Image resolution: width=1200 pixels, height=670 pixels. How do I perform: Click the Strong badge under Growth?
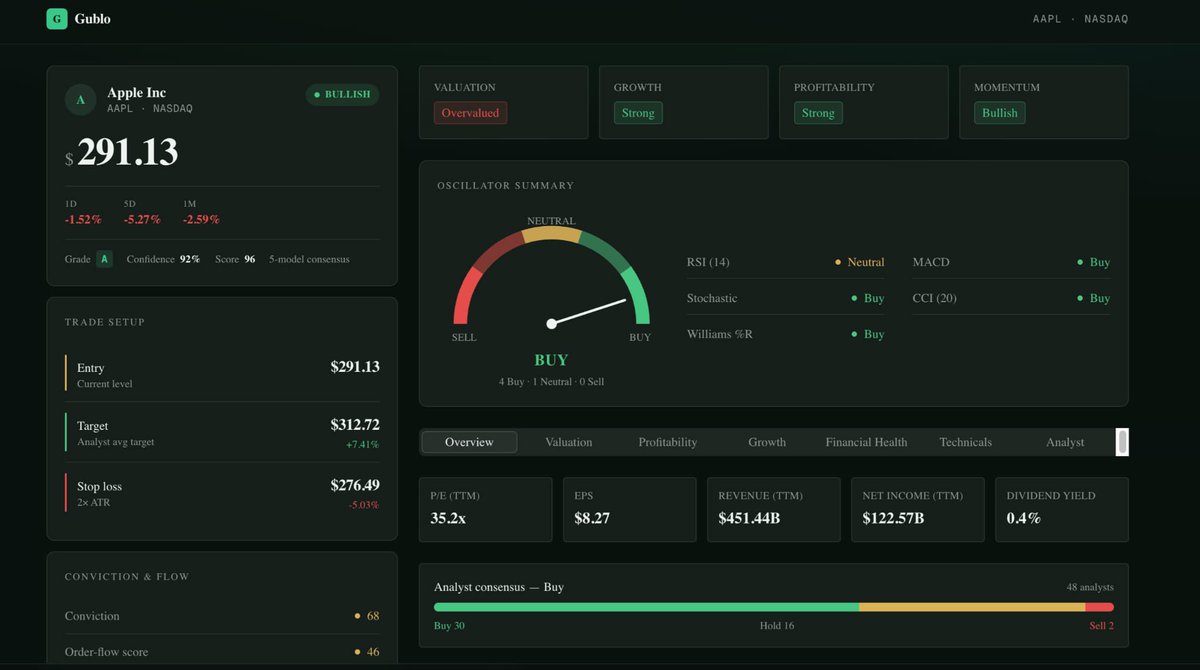[x=638, y=113]
